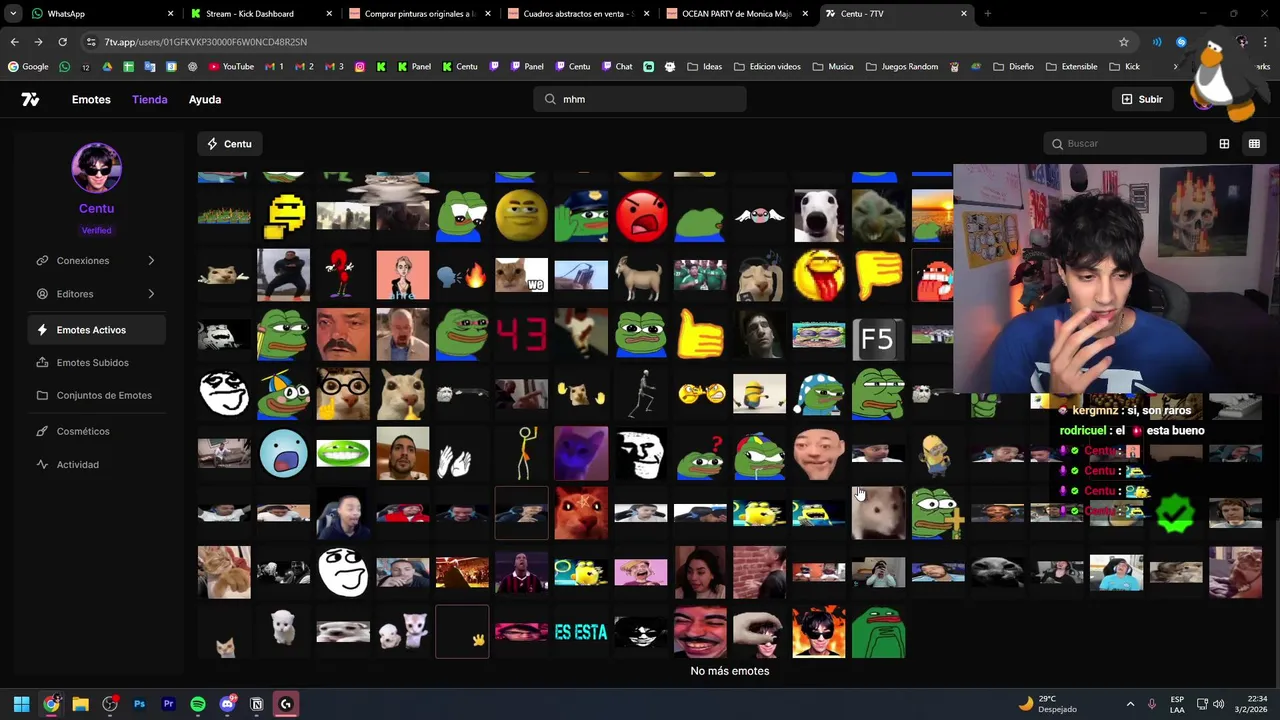Open the YouTube bookmark
This screenshot has width=1280, height=720.
coord(231,67)
